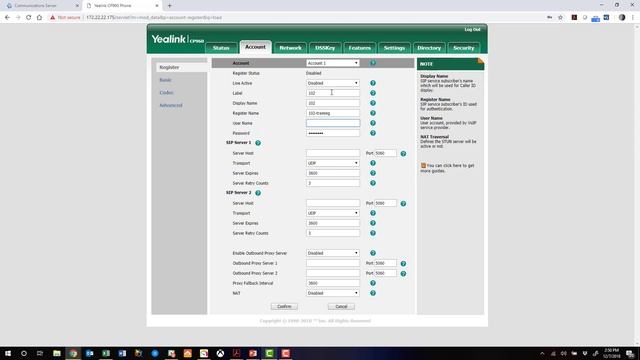
Task: Click the Proxy Fallback Interval field
Action: 333,283
